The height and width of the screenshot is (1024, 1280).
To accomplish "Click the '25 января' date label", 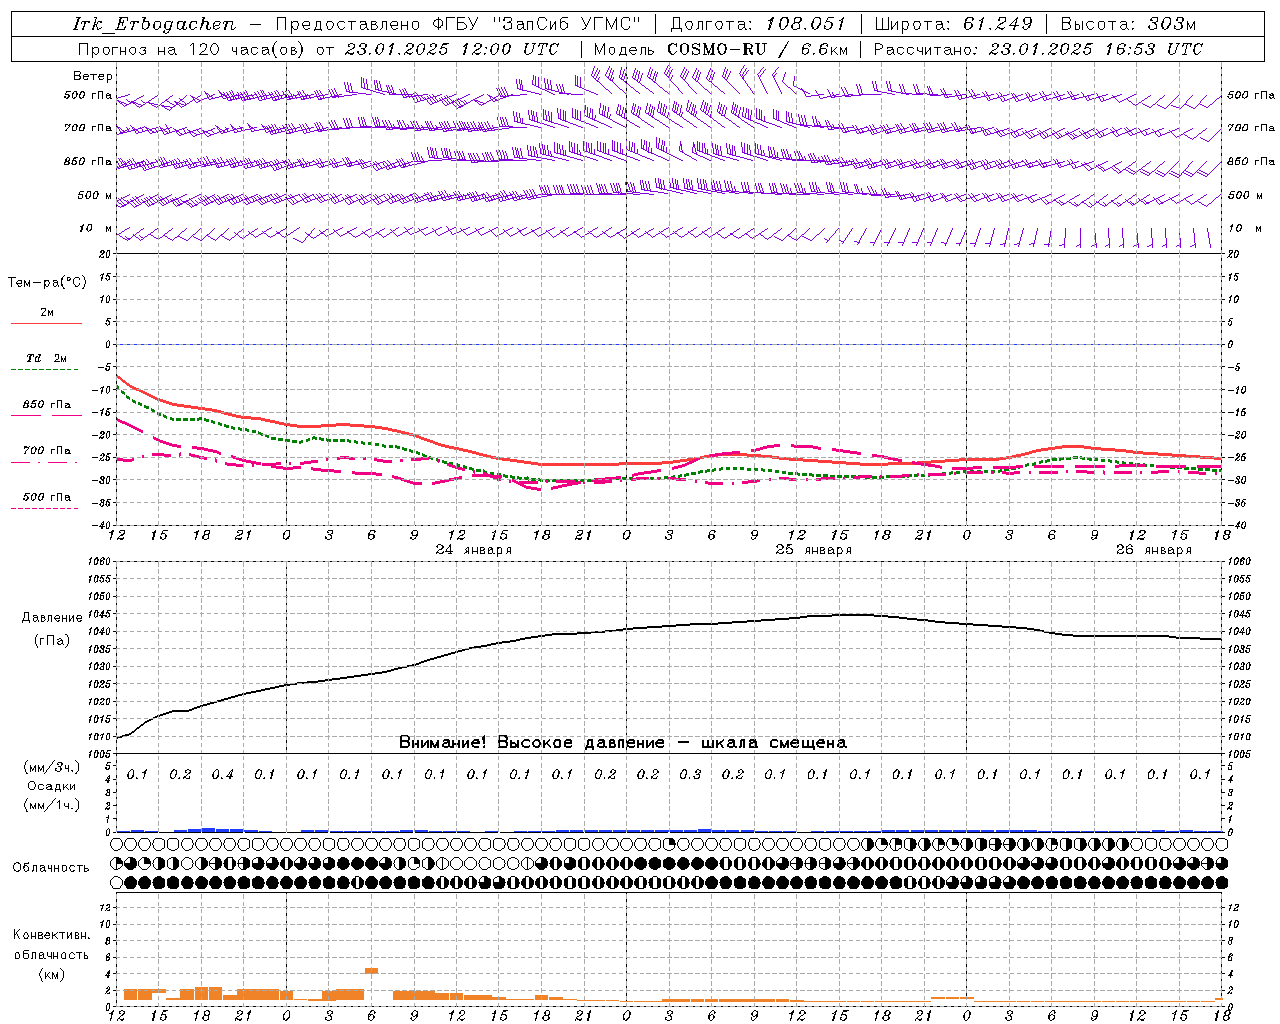I will click(x=814, y=550).
